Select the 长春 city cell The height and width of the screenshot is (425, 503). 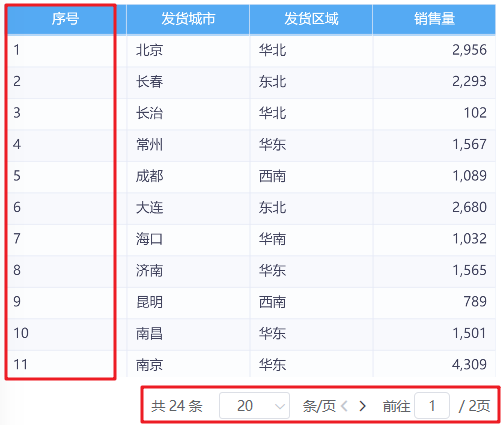pyautogui.click(x=188, y=82)
